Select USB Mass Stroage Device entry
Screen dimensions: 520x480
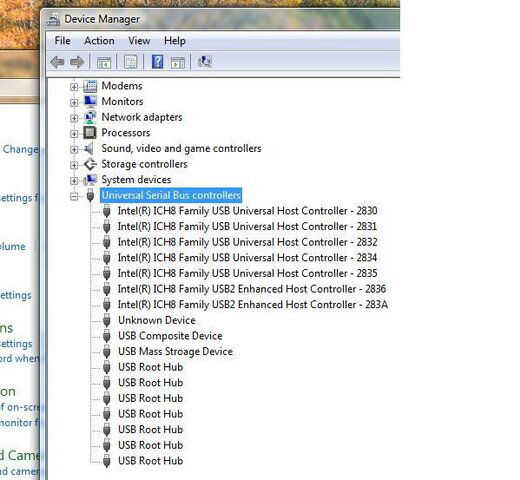click(175, 352)
